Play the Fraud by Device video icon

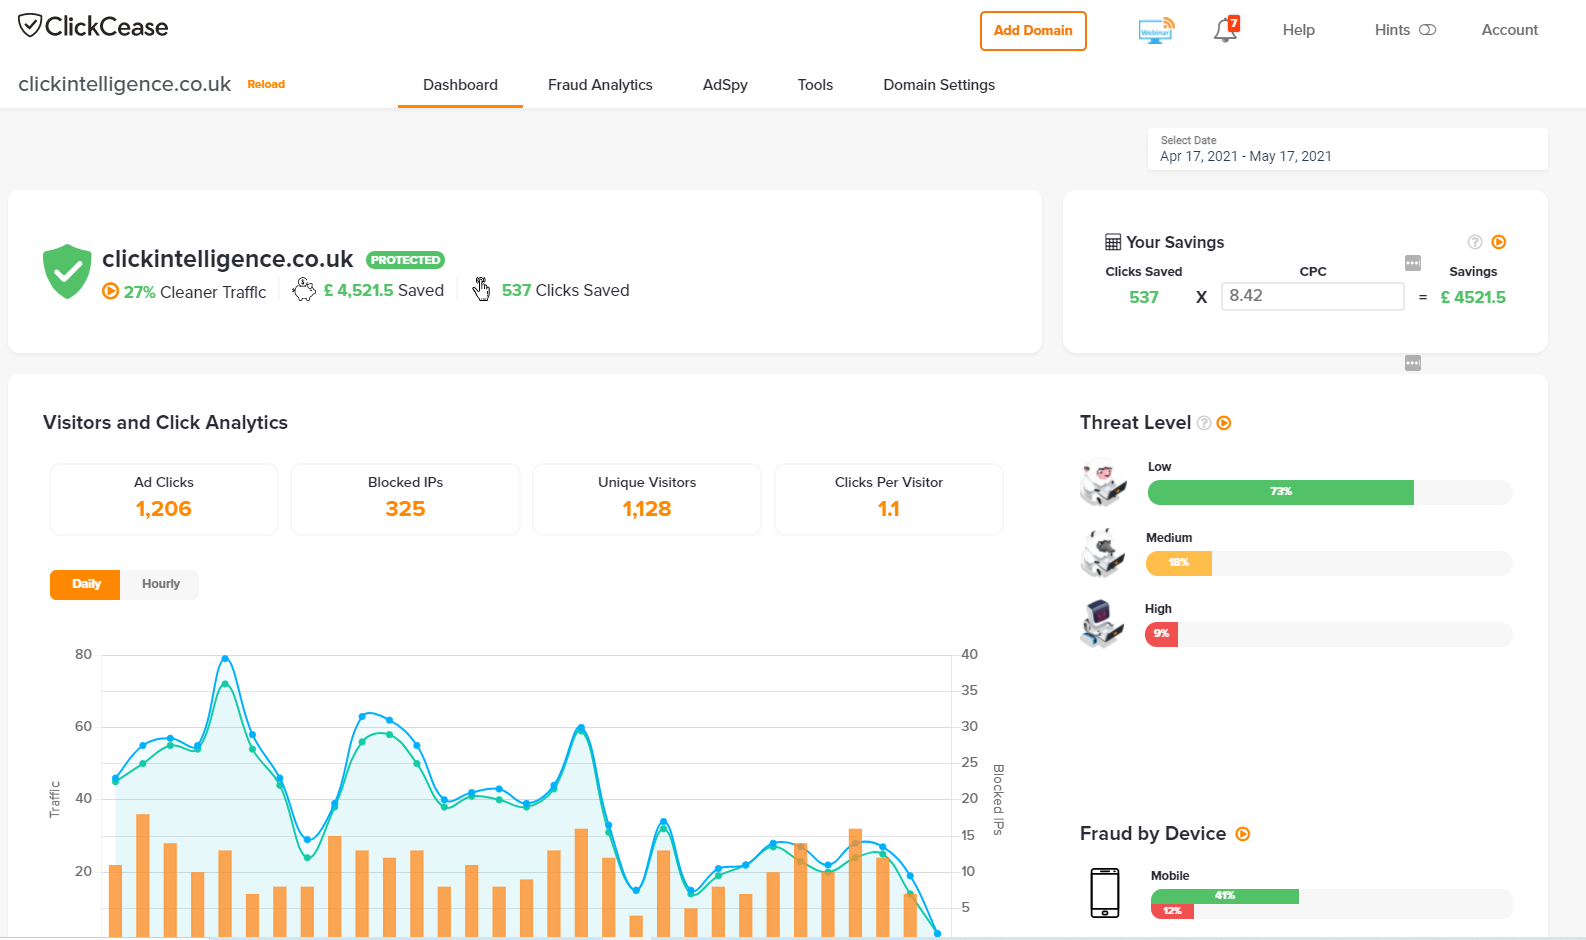click(x=1243, y=834)
